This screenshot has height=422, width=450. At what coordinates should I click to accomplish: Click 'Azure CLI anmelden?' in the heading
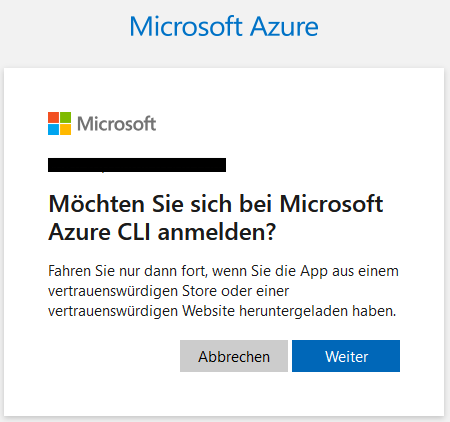[x=162, y=232]
